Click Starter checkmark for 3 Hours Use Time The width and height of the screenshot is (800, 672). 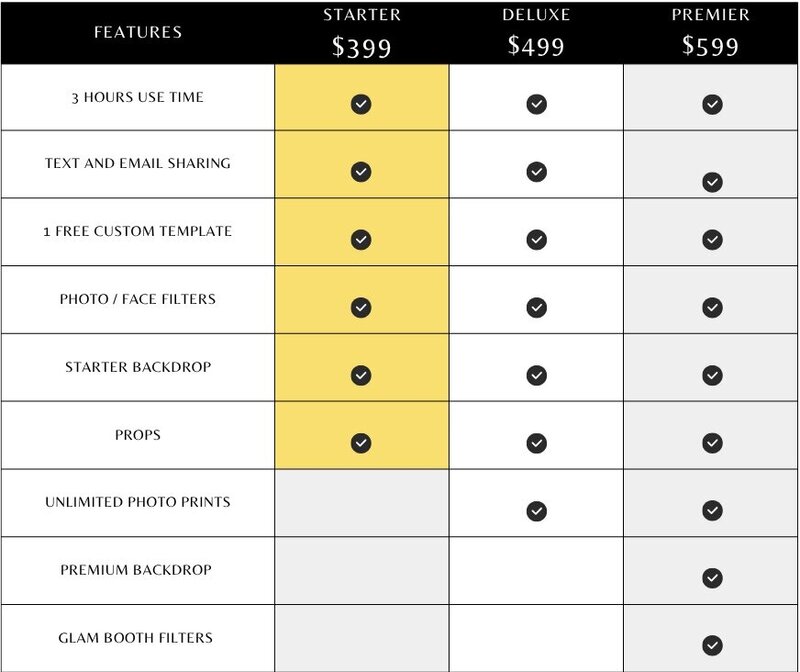coord(361,104)
